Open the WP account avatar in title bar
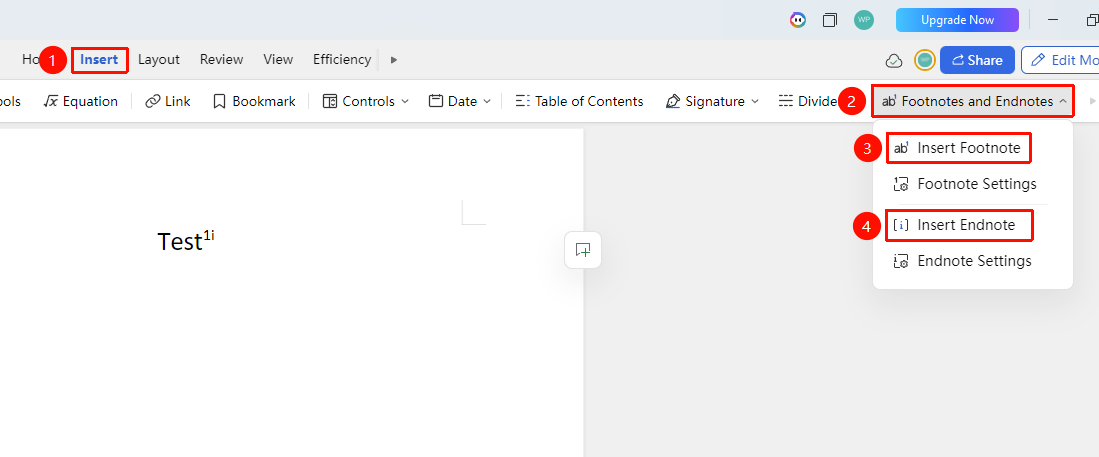1099x457 pixels. [864, 20]
